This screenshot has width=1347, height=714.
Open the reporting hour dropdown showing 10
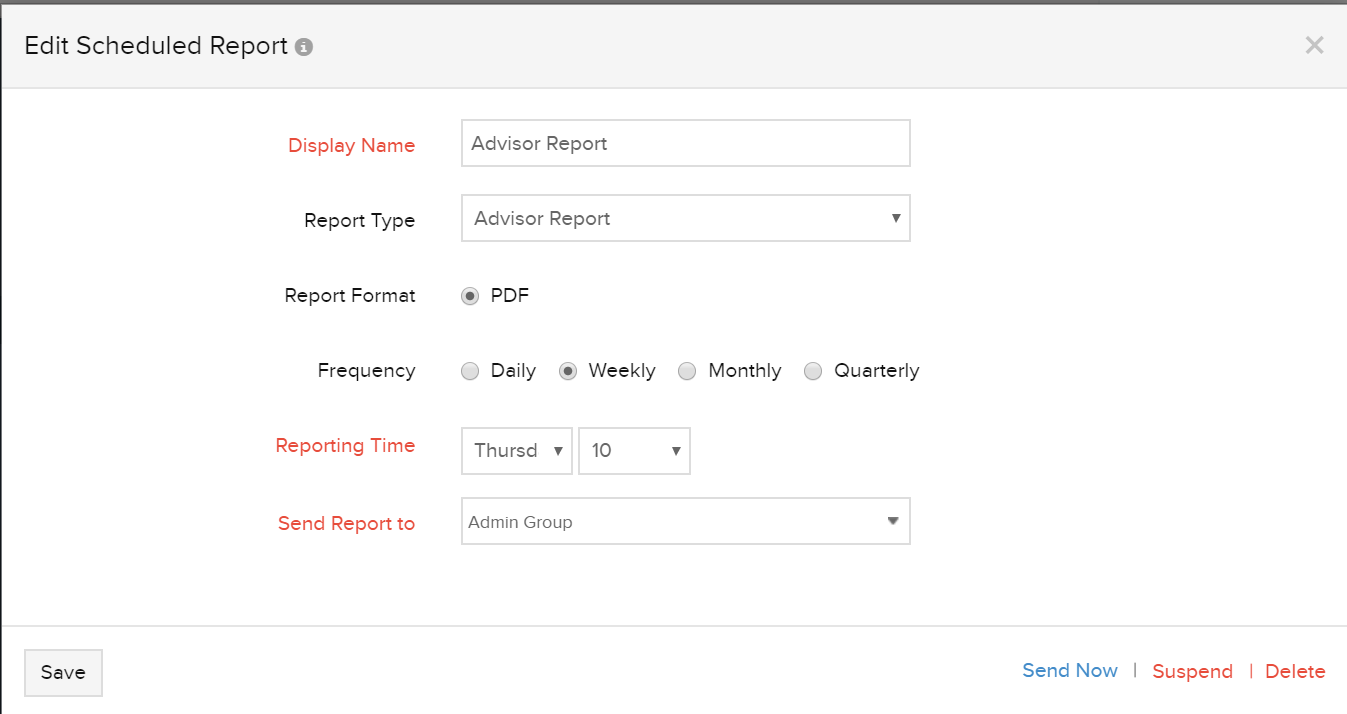click(634, 451)
